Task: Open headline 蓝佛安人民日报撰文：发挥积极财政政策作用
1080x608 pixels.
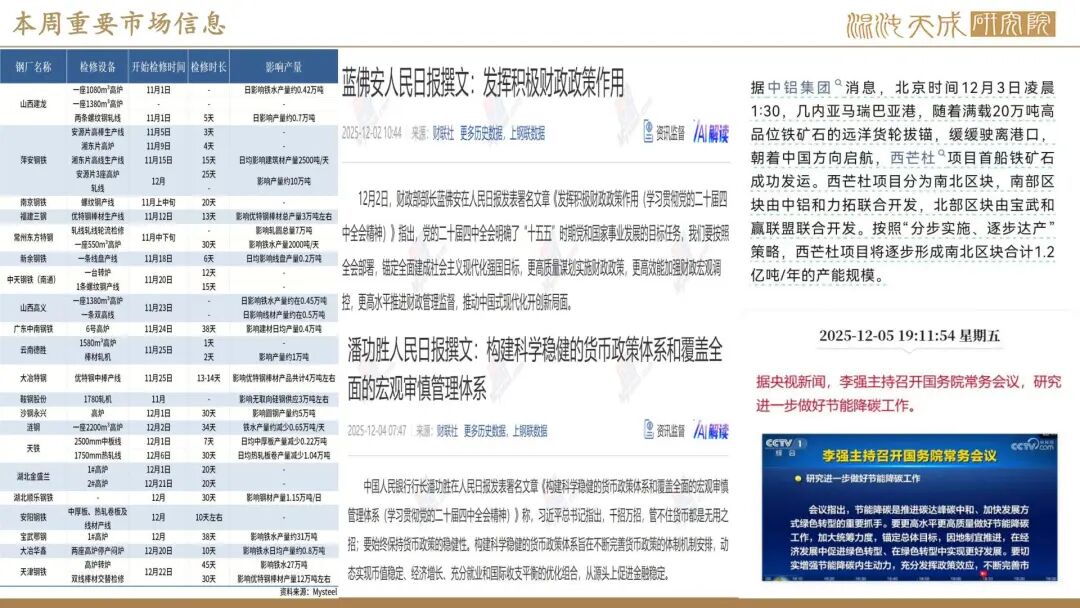Action: click(x=483, y=83)
